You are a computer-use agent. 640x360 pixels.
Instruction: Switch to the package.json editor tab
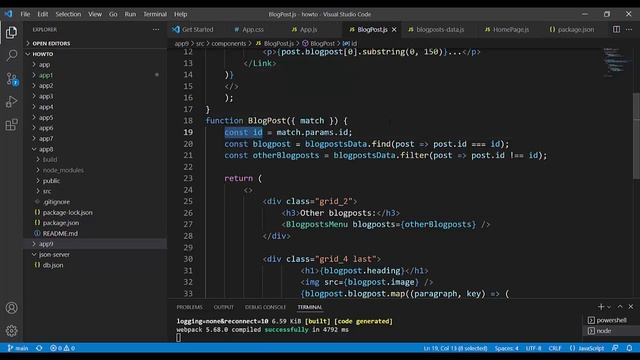tap(572, 29)
